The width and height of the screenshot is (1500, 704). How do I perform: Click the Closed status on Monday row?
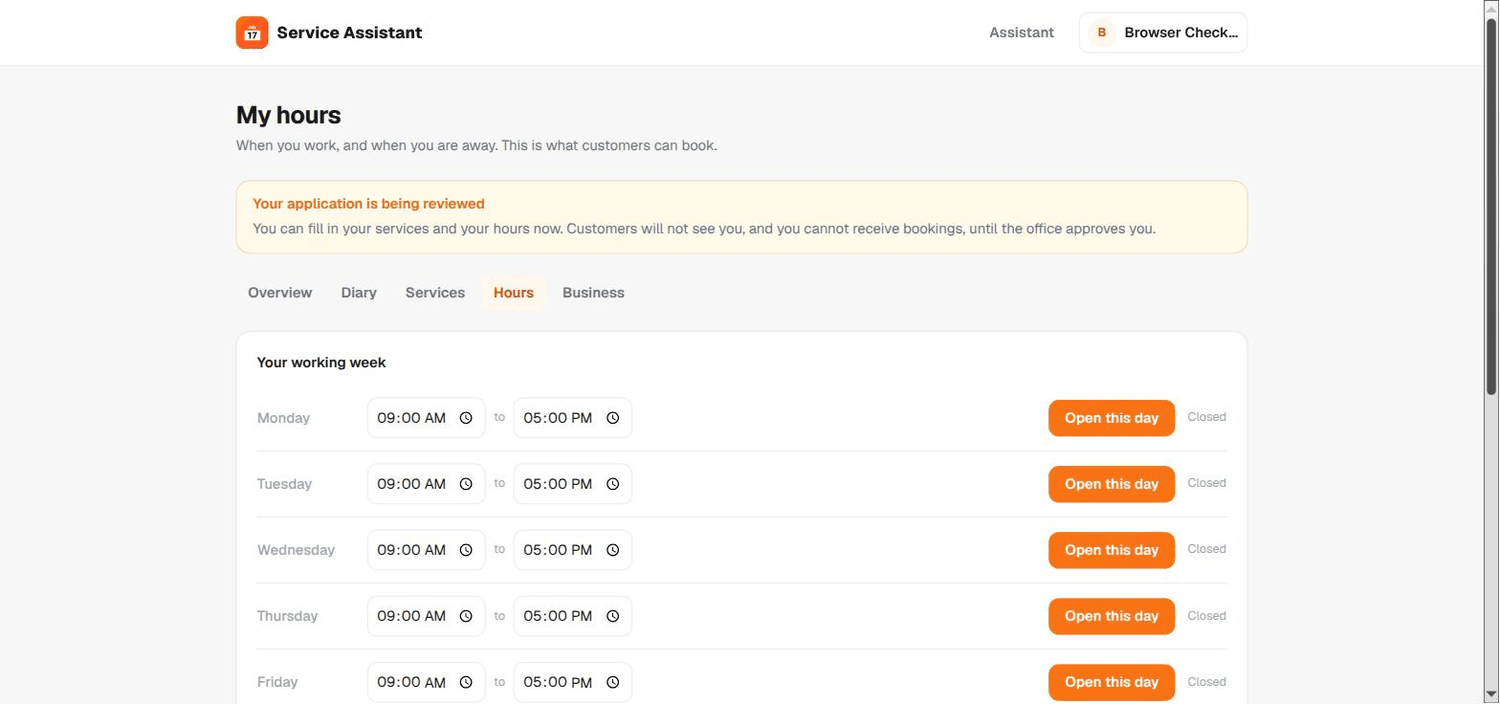coord(1206,417)
